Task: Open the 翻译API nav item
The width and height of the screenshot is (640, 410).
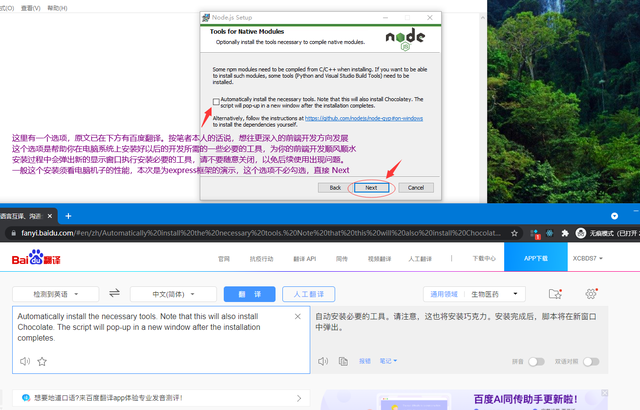Action: [304, 259]
